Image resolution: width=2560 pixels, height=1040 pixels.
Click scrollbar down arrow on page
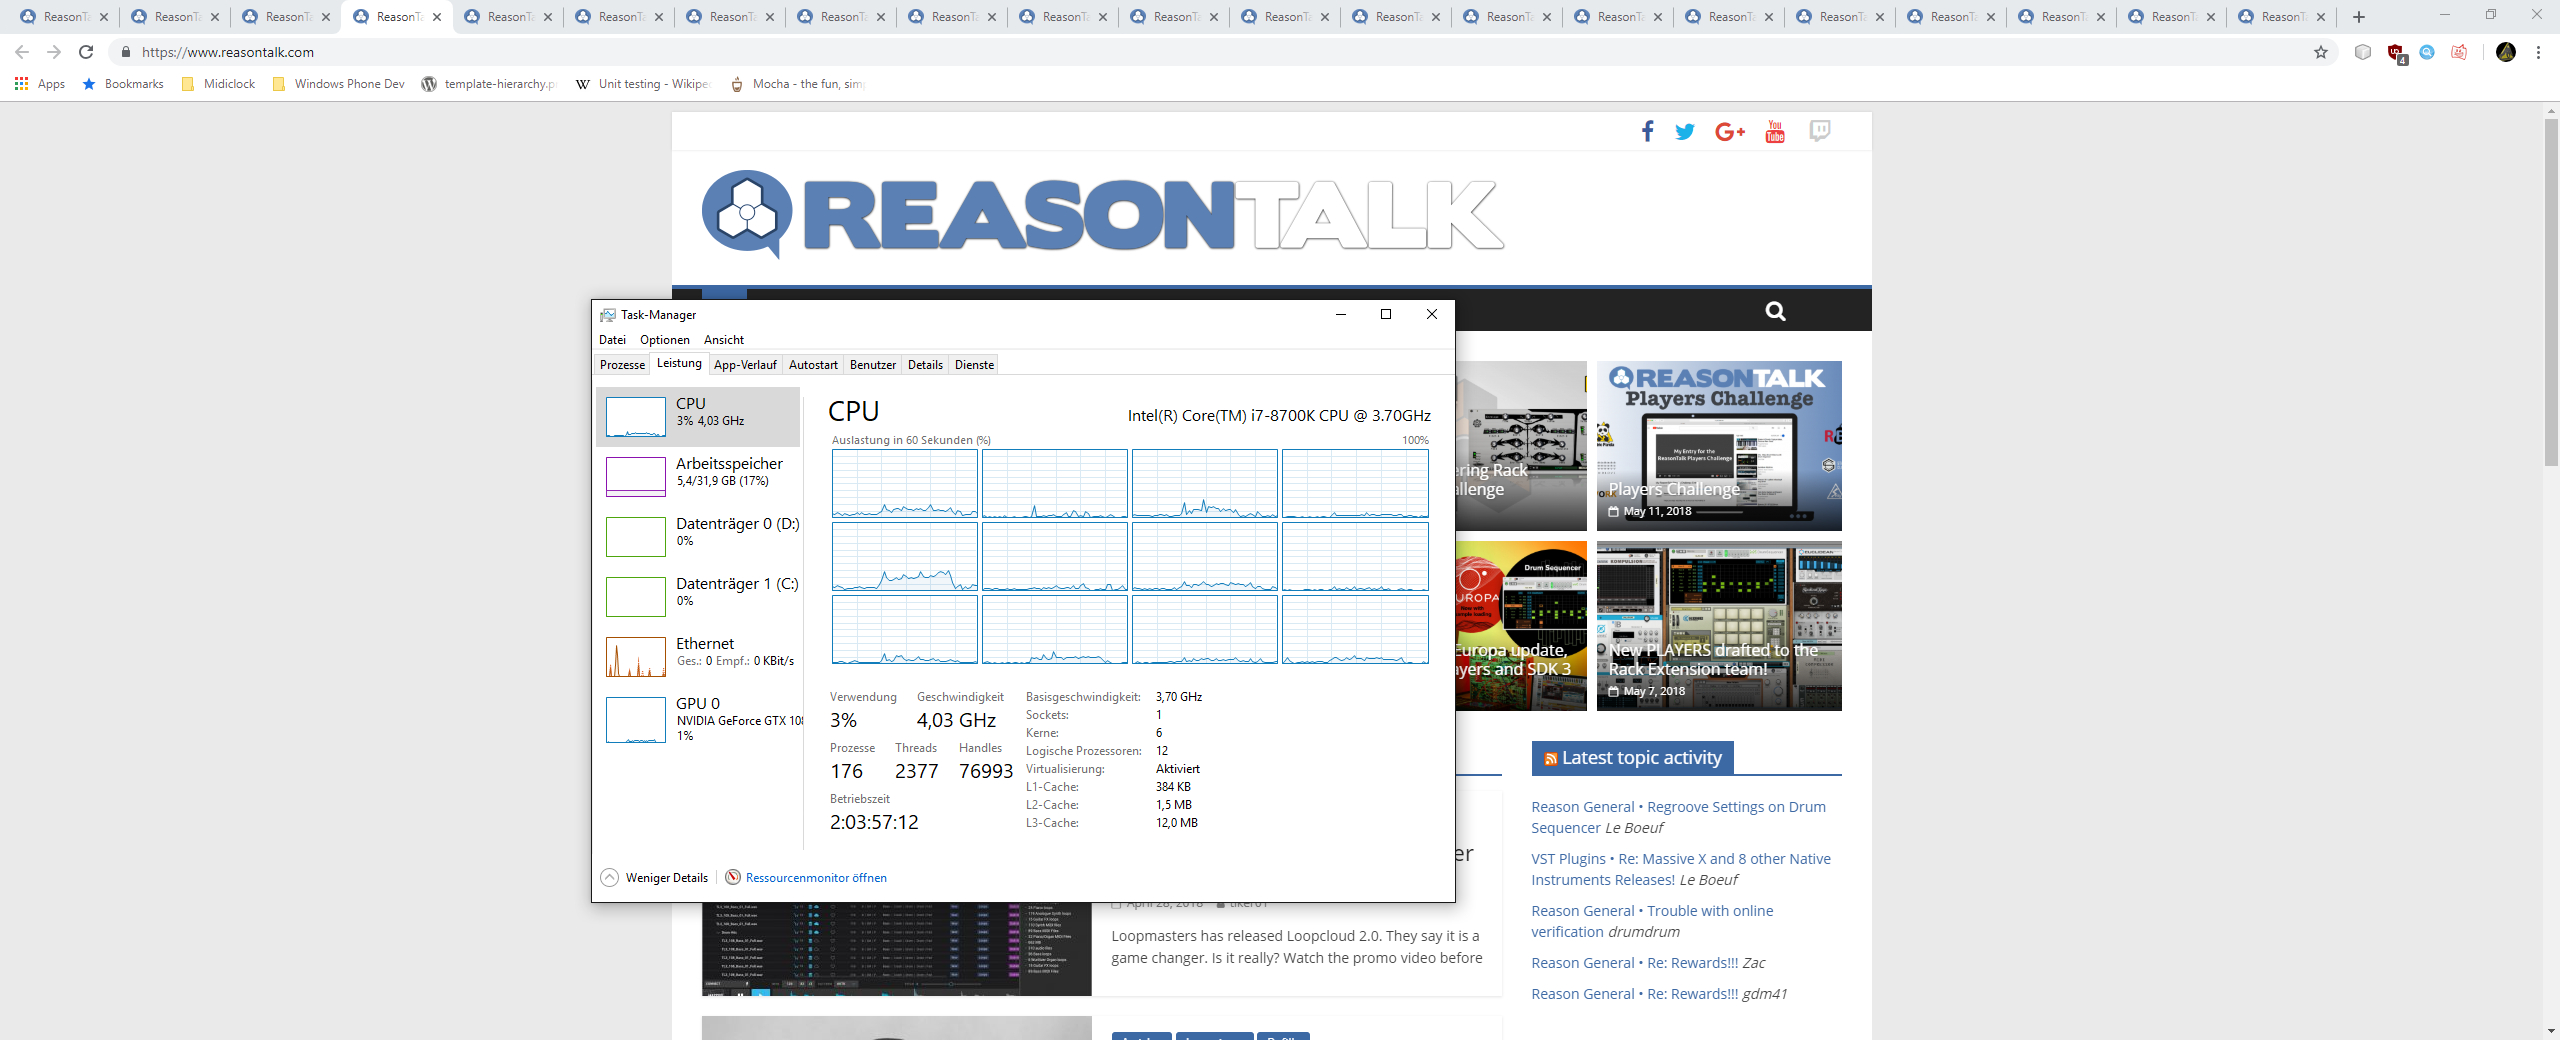click(x=2551, y=1031)
